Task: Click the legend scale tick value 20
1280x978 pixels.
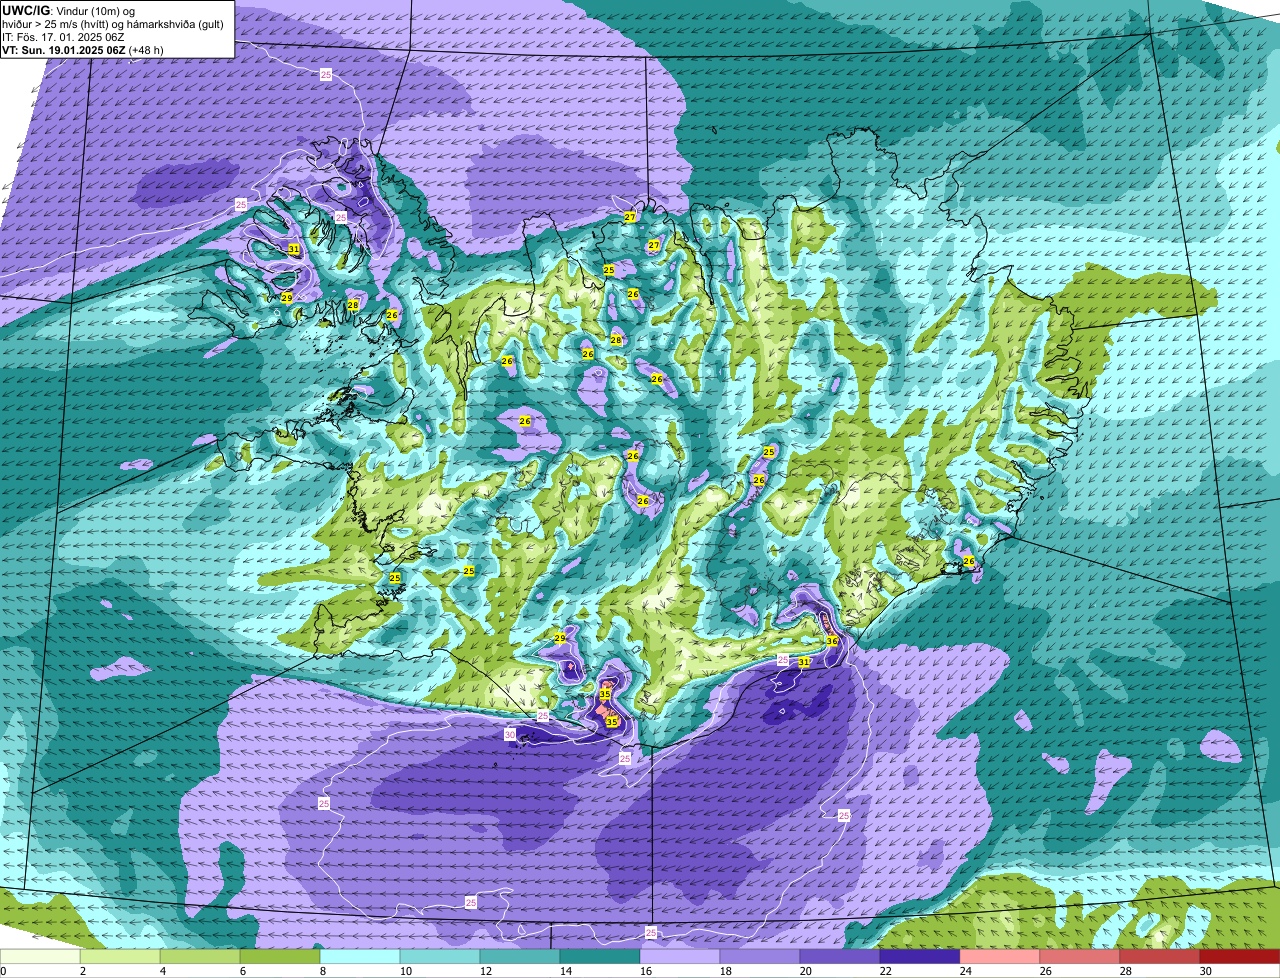Action: pos(805,971)
